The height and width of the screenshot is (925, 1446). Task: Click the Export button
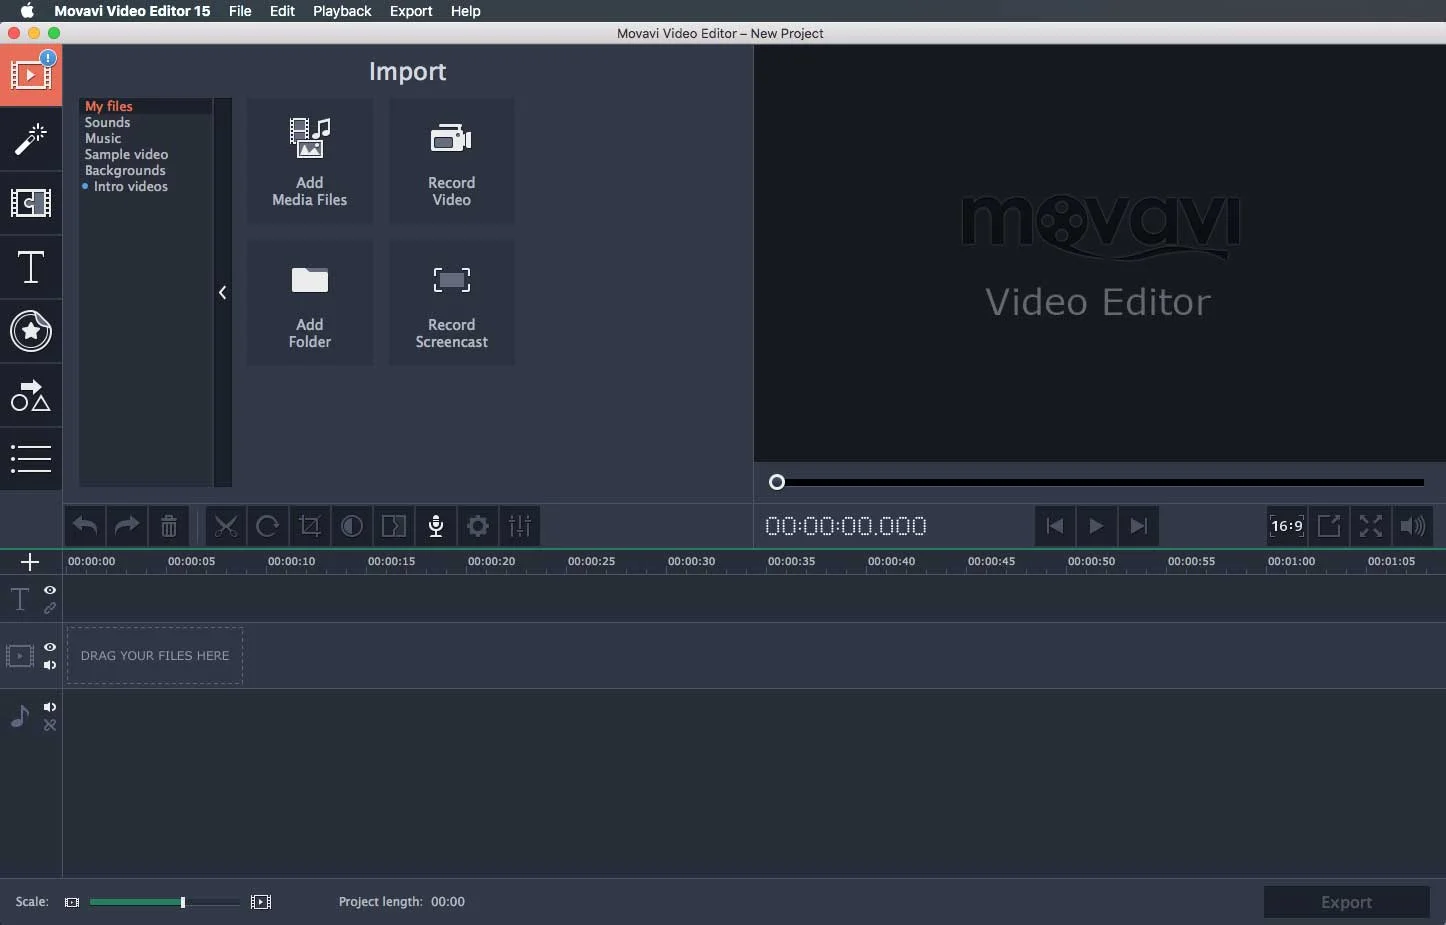click(x=1346, y=902)
